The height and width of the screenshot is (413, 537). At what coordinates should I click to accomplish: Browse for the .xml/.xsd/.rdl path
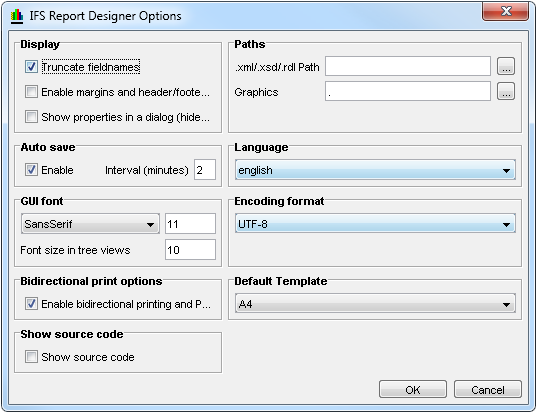pos(506,66)
